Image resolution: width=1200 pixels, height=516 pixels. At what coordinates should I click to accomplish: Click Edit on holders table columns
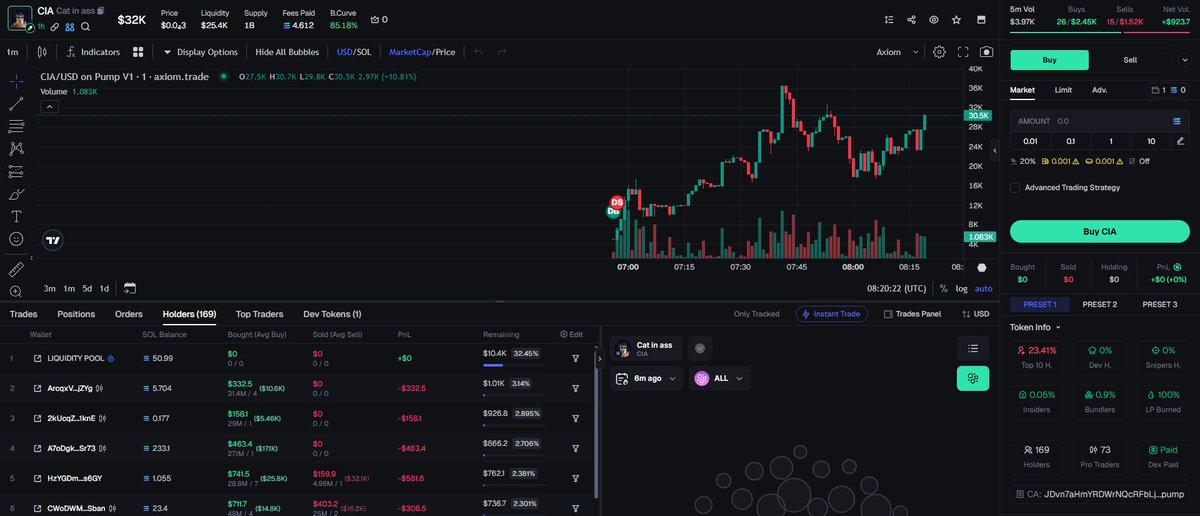[571, 334]
